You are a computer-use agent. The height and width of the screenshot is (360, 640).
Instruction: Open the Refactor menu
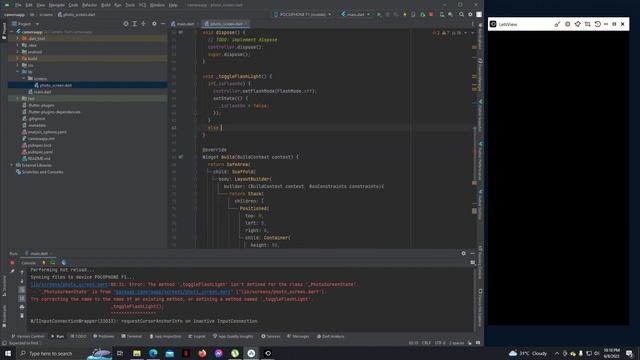point(89,5)
